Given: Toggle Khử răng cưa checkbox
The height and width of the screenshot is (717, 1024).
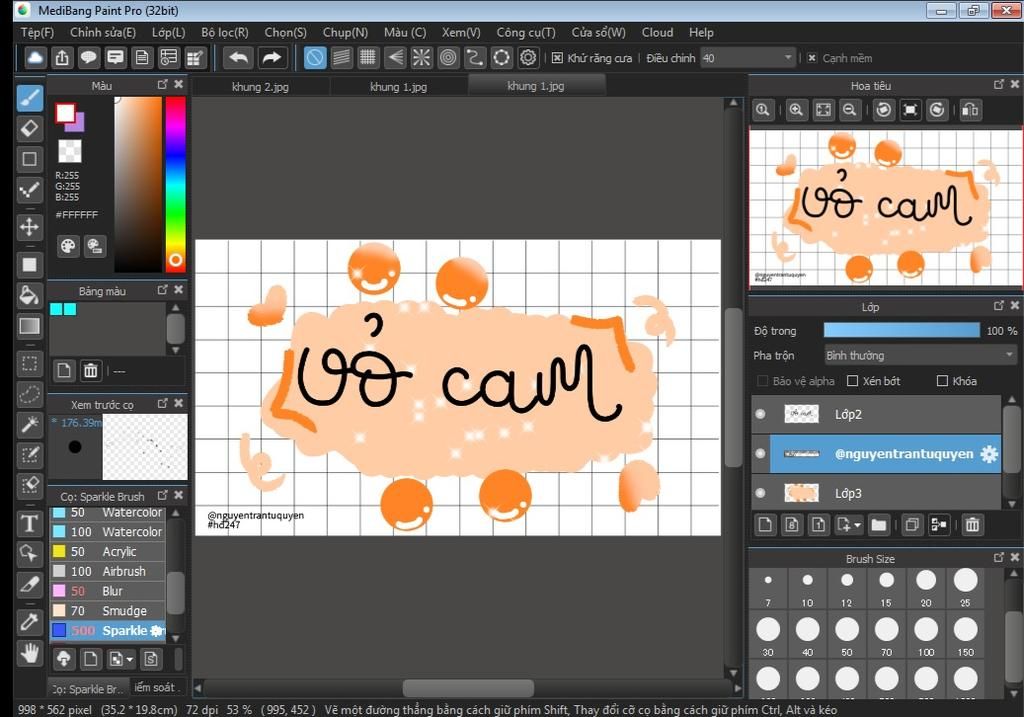Looking at the screenshot, I should (557, 58).
